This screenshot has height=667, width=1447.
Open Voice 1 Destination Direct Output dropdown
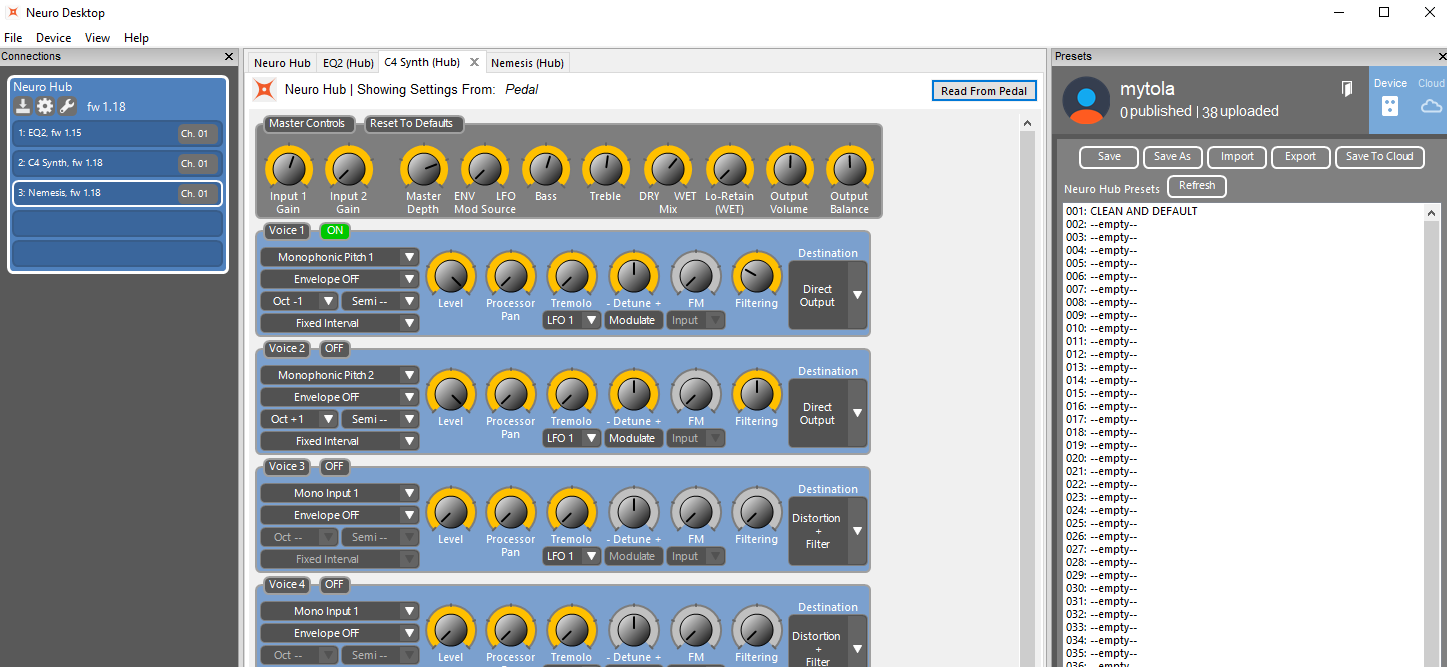[828, 295]
